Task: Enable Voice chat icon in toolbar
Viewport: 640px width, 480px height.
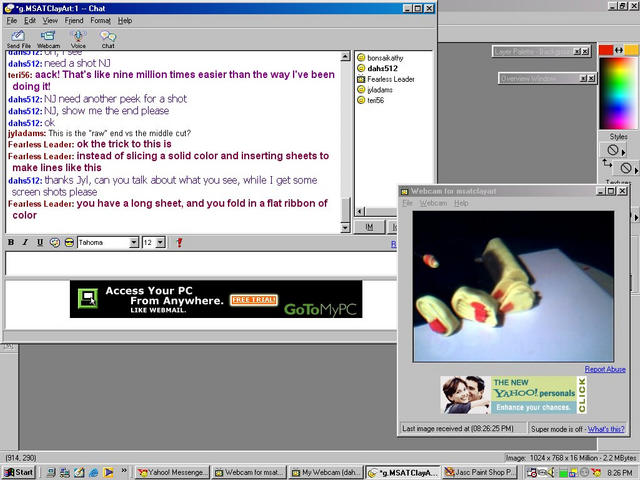Action: 78,39
